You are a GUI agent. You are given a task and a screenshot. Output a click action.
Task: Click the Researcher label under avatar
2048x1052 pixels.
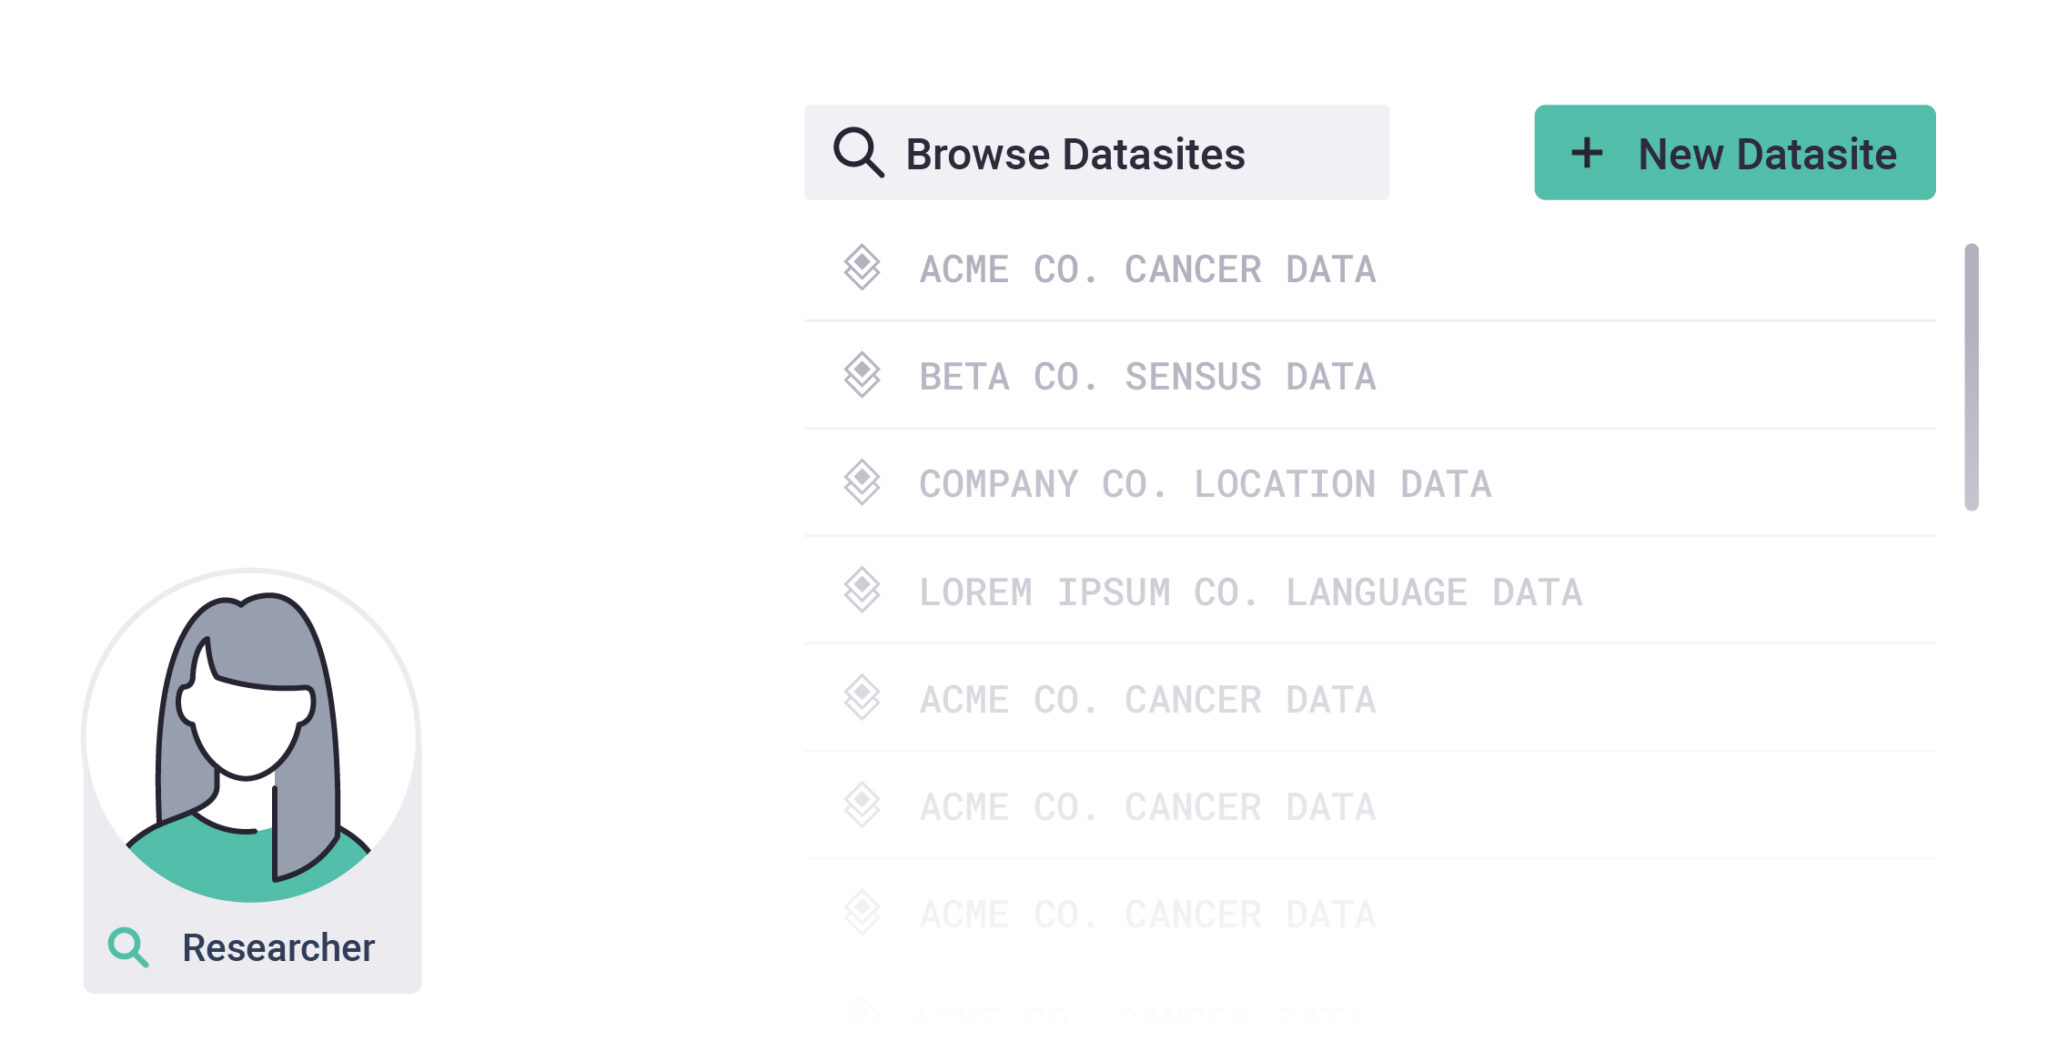tap(278, 947)
